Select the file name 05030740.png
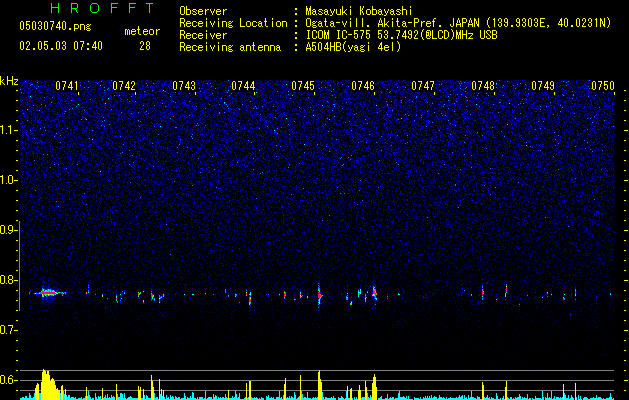This screenshot has width=629, height=400. [55, 26]
